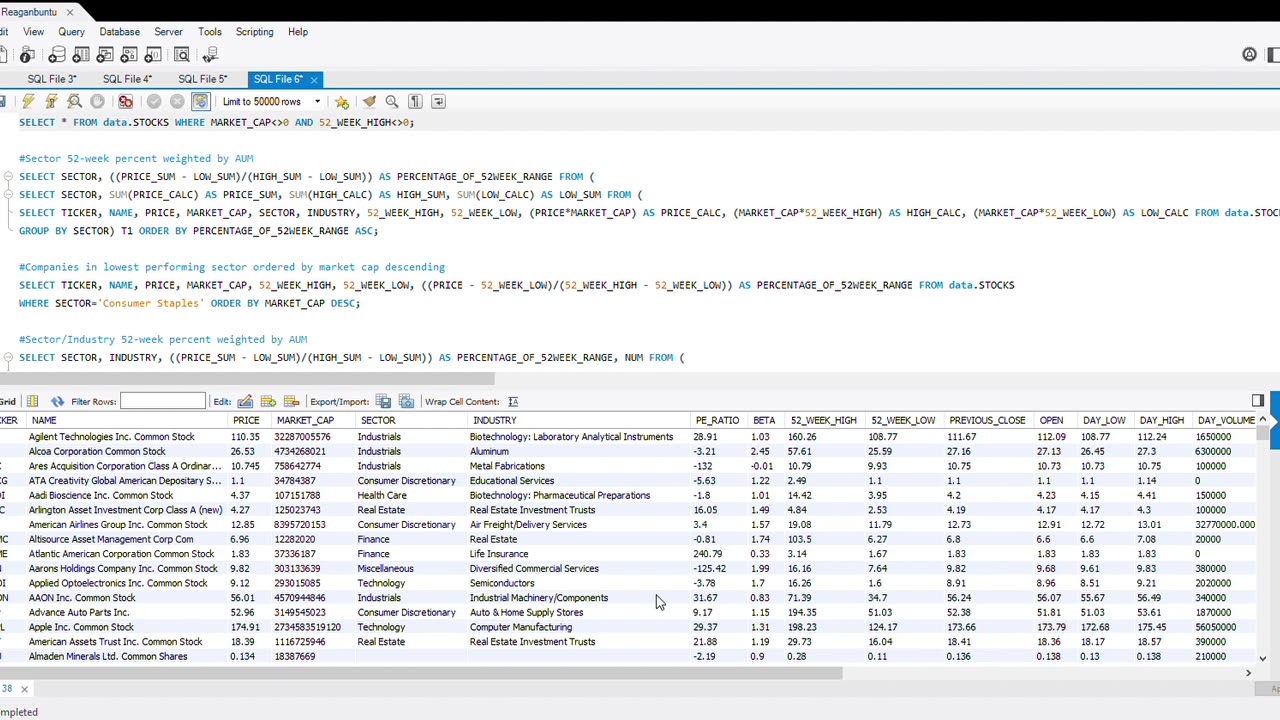The image size is (1280, 720).
Task: Click into the Filter Rows input field
Action: [162, 402]
